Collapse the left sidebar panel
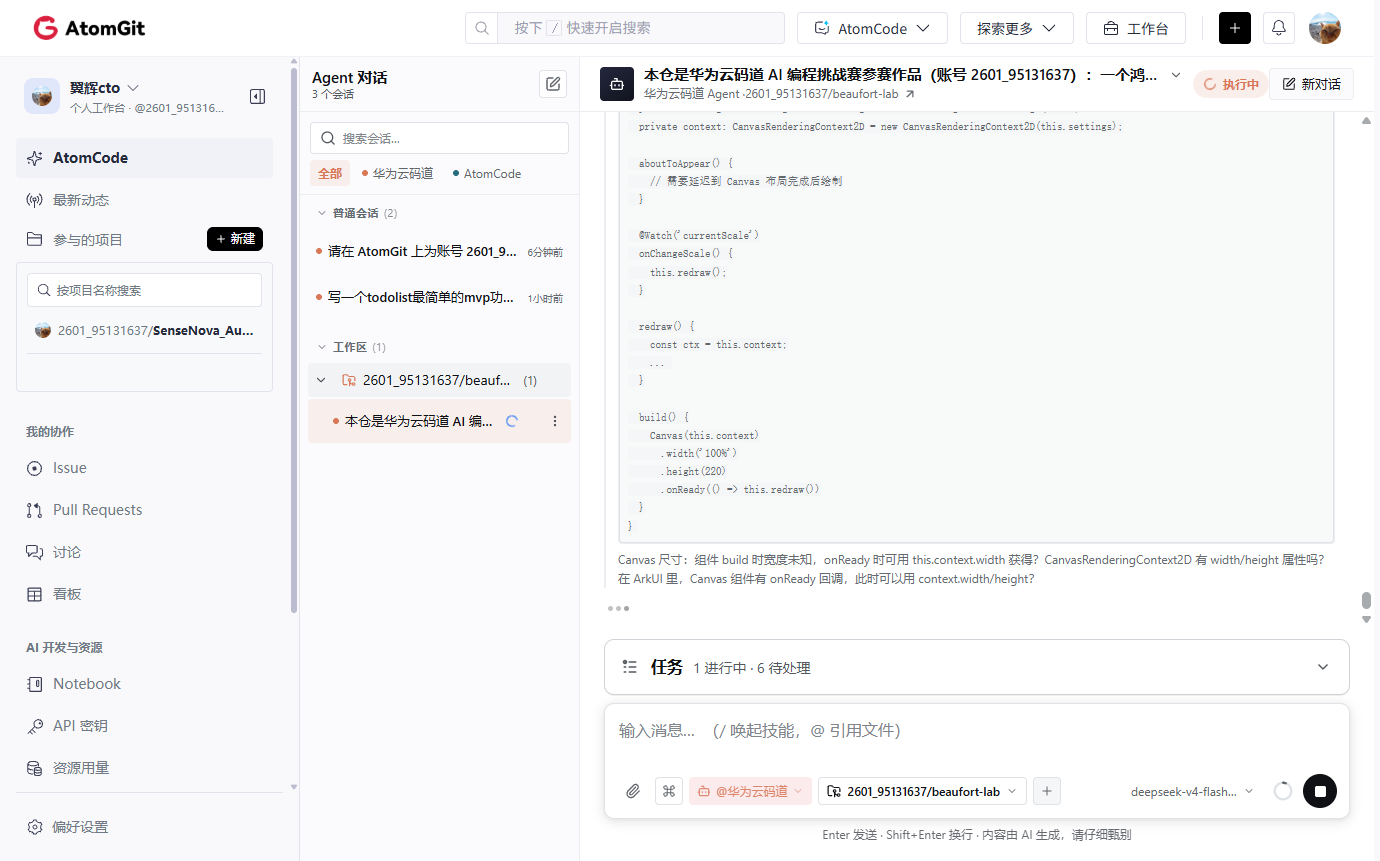The height and width of the screenshot is (861, 1380). click(257, 96)
